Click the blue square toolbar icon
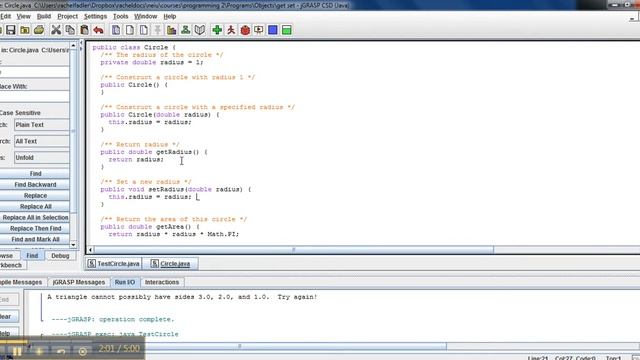 [273, 30]
